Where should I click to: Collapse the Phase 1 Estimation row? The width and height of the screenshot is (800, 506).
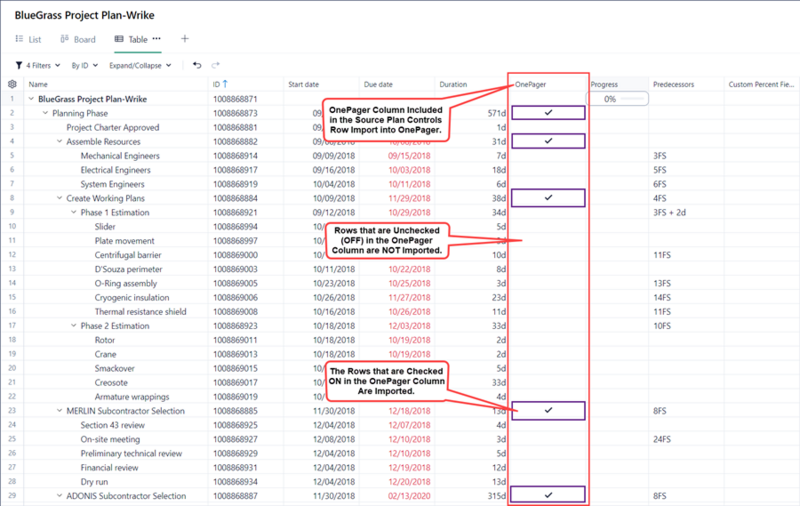pyautogui.click(x=74, y=212)
